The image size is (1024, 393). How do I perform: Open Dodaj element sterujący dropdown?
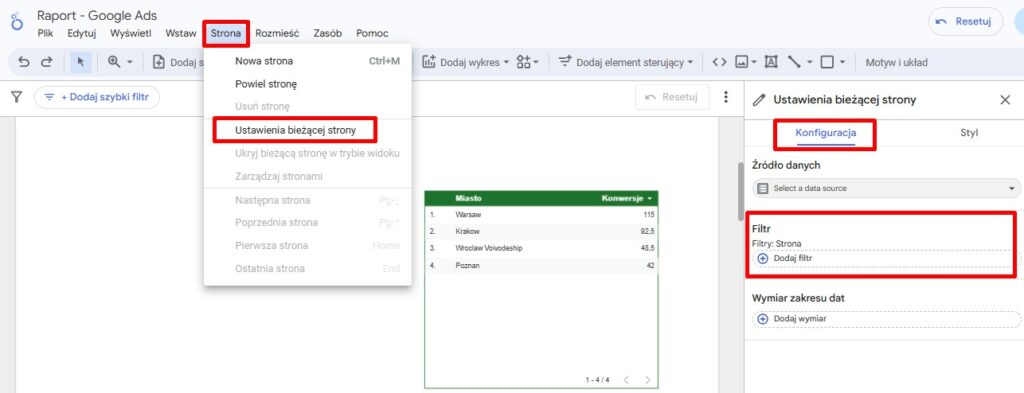[x=625, y=63]
